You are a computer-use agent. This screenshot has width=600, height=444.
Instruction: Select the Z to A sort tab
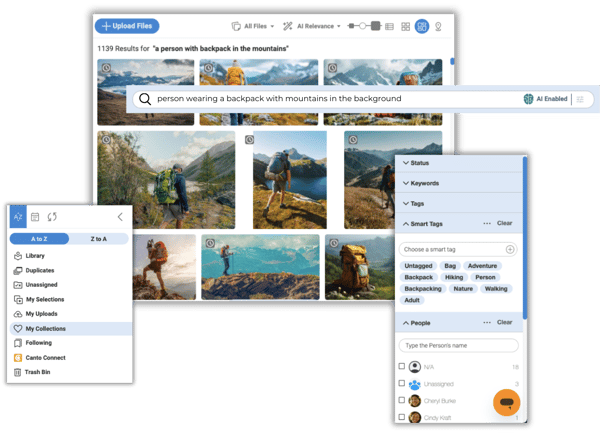(x=98, y=238)
